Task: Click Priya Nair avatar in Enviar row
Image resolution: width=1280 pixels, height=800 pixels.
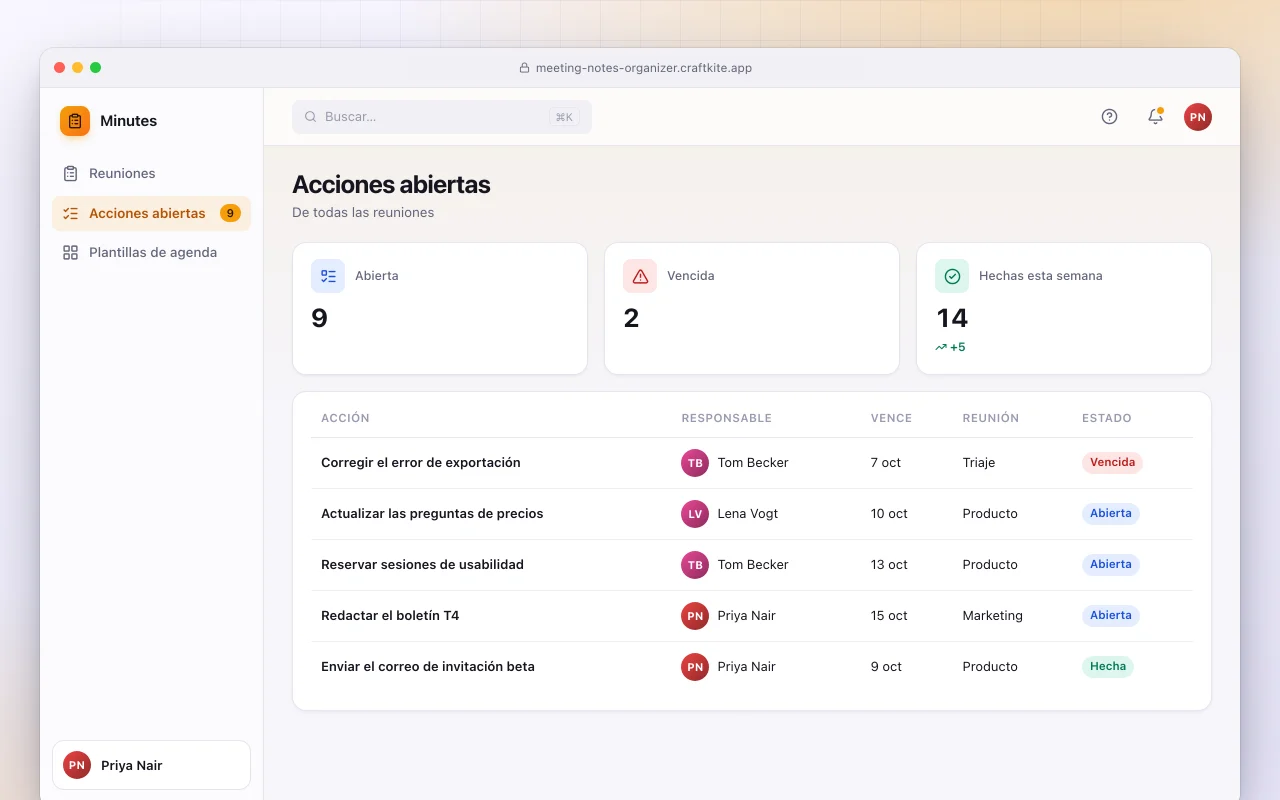Action: (x=695, y=667)
